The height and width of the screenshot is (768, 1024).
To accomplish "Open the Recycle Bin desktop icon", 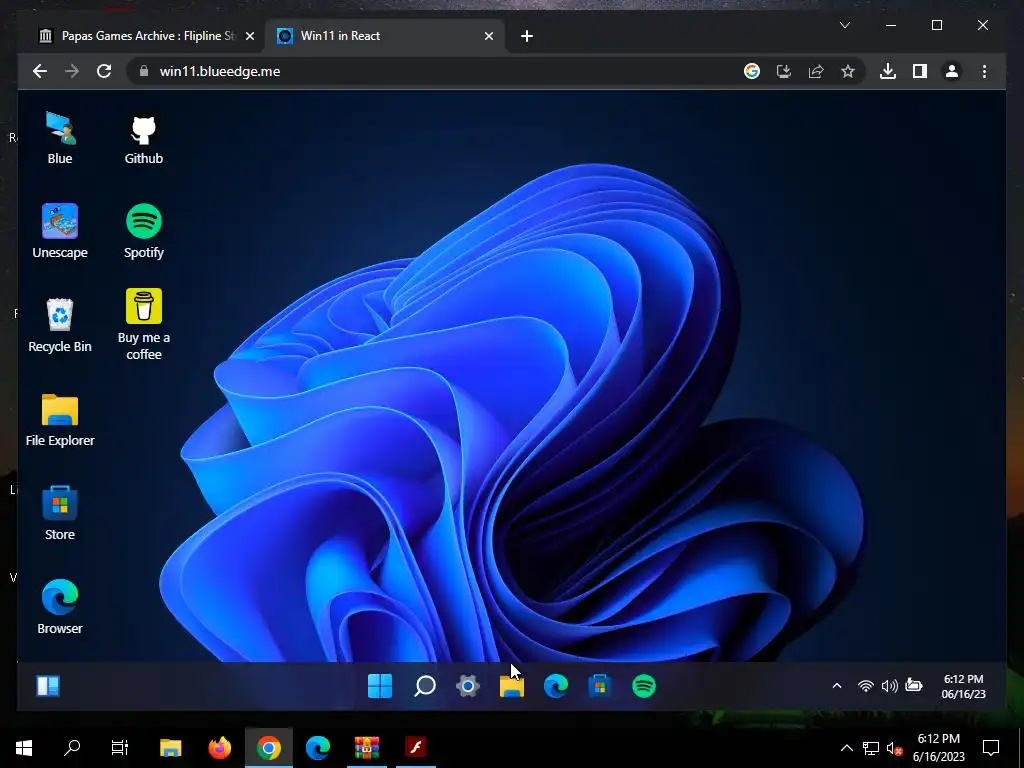I will point(59,326).
